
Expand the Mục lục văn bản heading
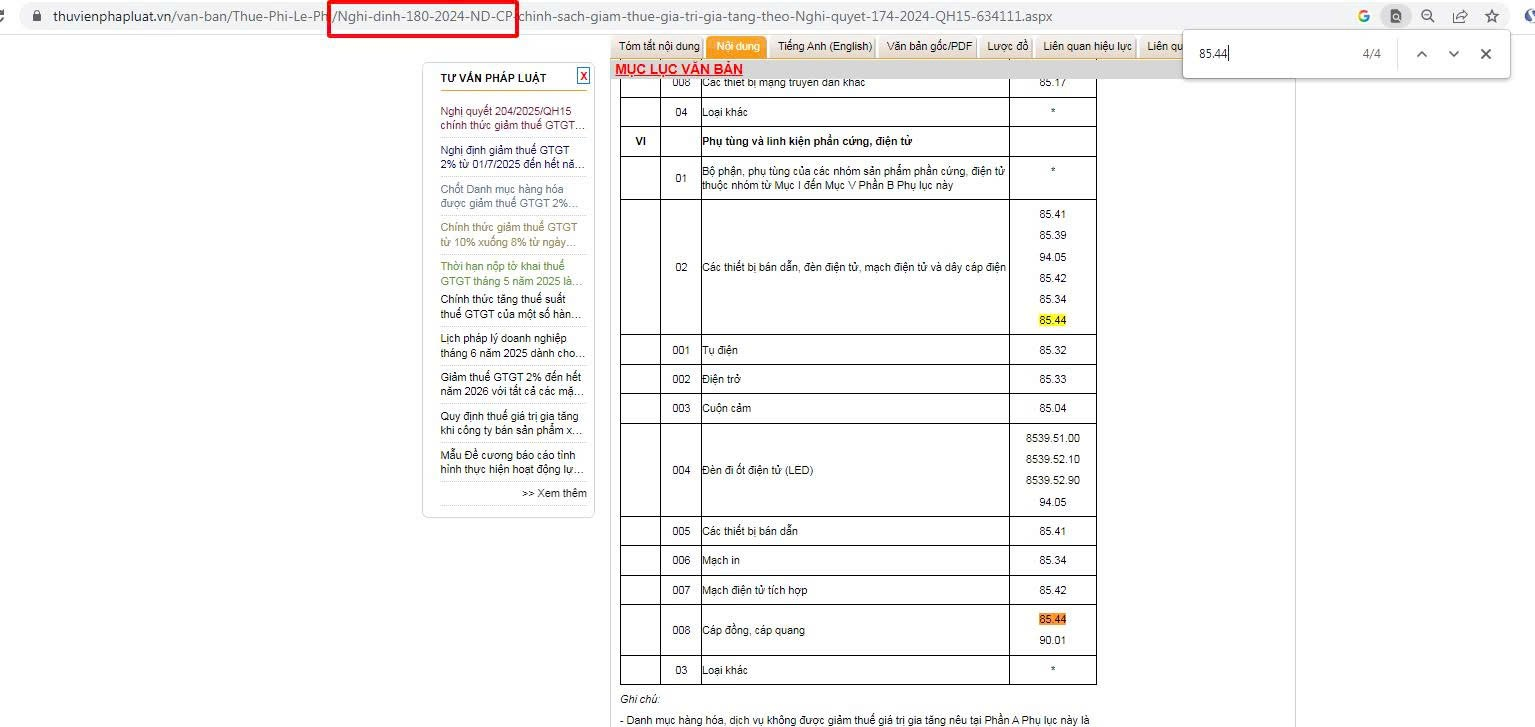point(679,69)
